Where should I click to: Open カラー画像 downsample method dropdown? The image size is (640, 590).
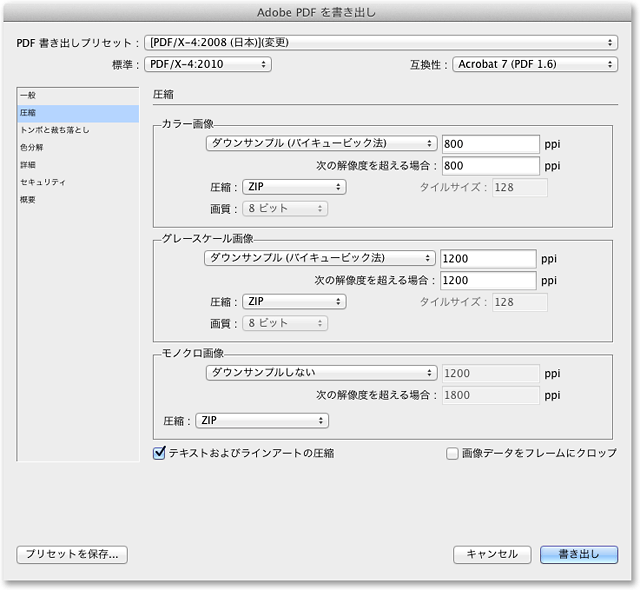coord(320,143)
